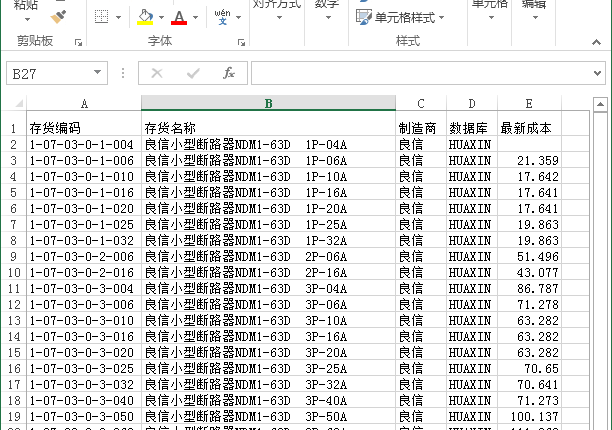Select the product name ending 3P-40A

[x=268, y=400]
